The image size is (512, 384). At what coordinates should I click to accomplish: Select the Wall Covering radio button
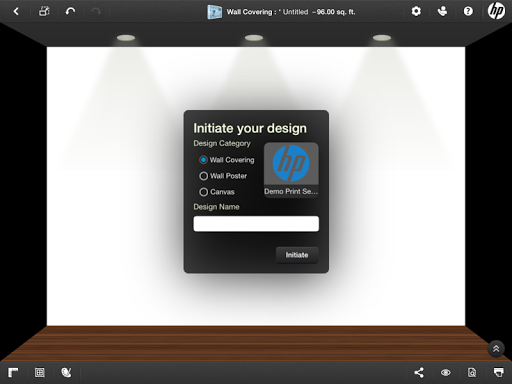(203, 160)
